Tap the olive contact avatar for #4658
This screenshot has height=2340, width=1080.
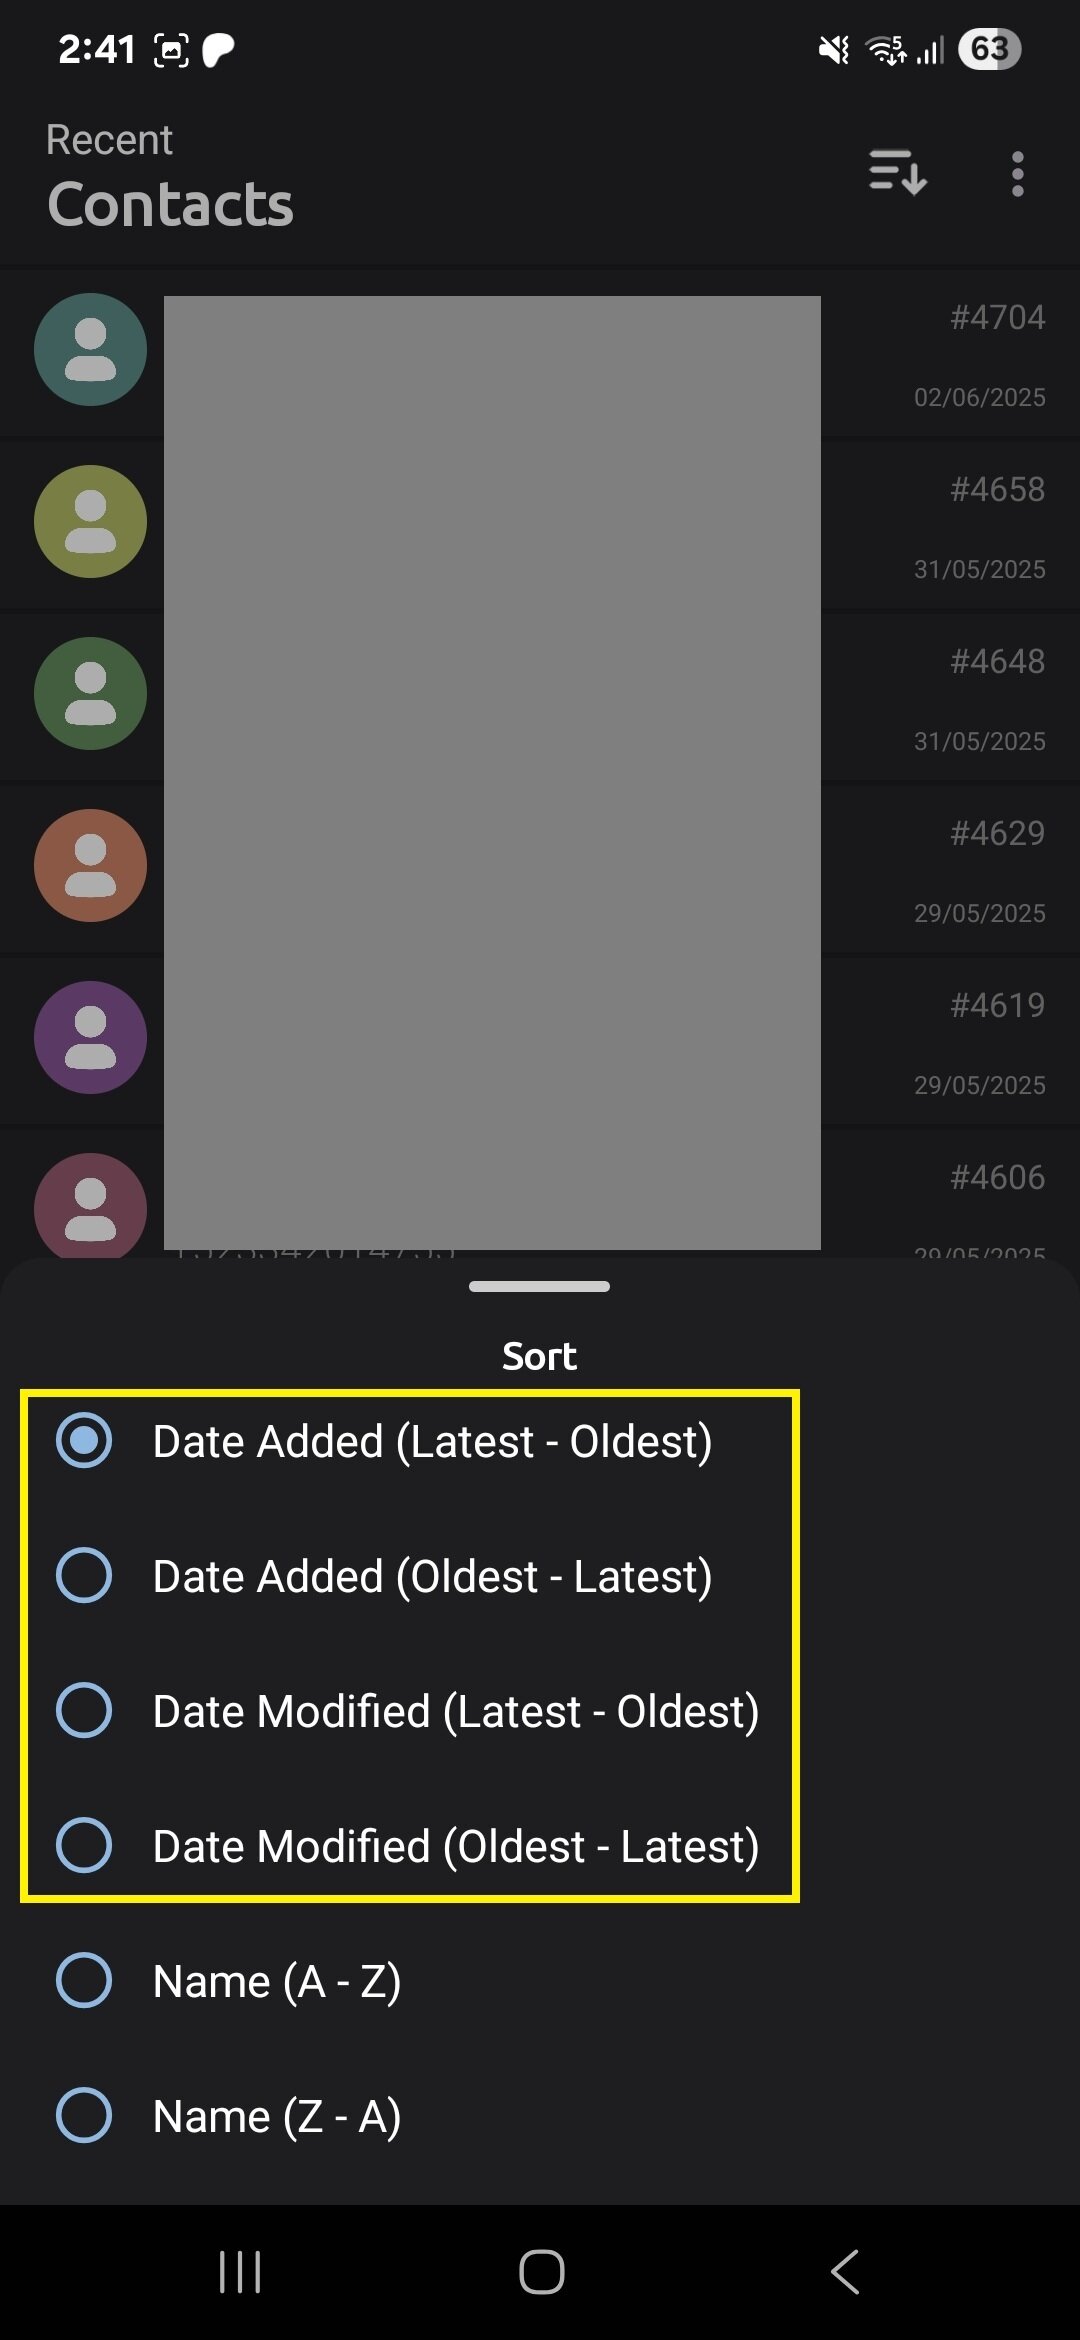click(x=90, y=522)
